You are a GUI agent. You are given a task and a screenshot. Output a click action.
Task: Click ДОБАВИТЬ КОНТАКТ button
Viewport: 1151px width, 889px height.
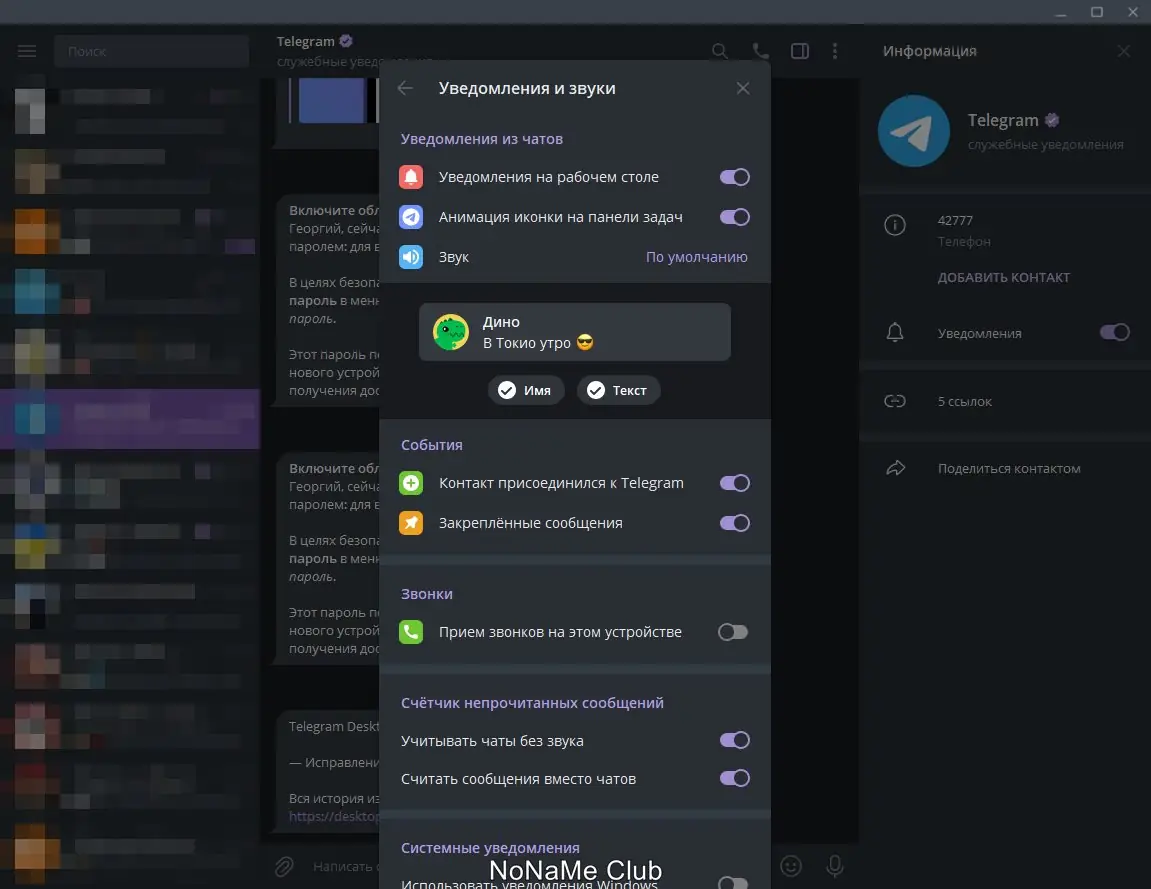pos(1003,277)
